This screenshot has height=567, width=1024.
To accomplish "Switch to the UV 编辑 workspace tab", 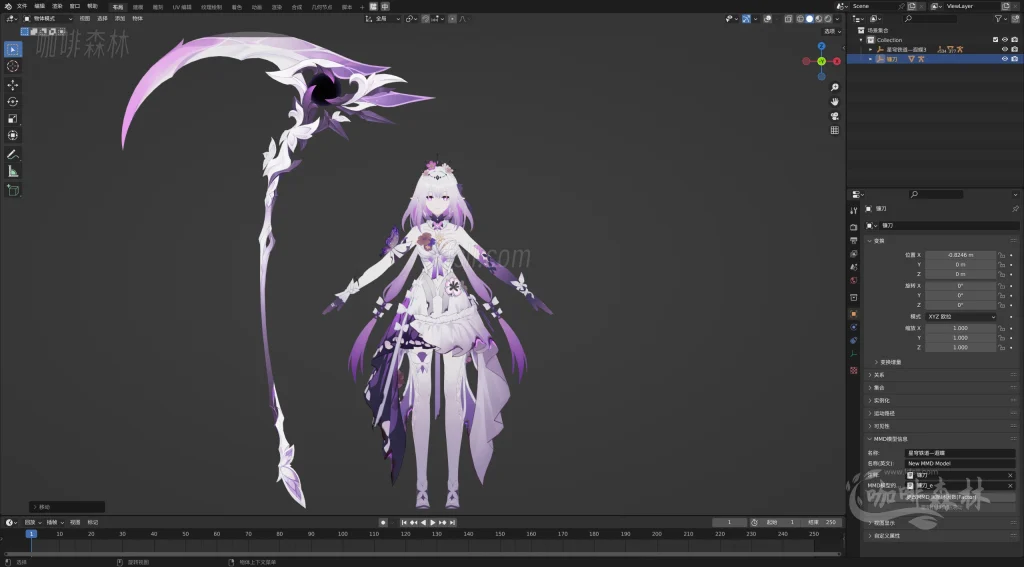I will point(182,7).
